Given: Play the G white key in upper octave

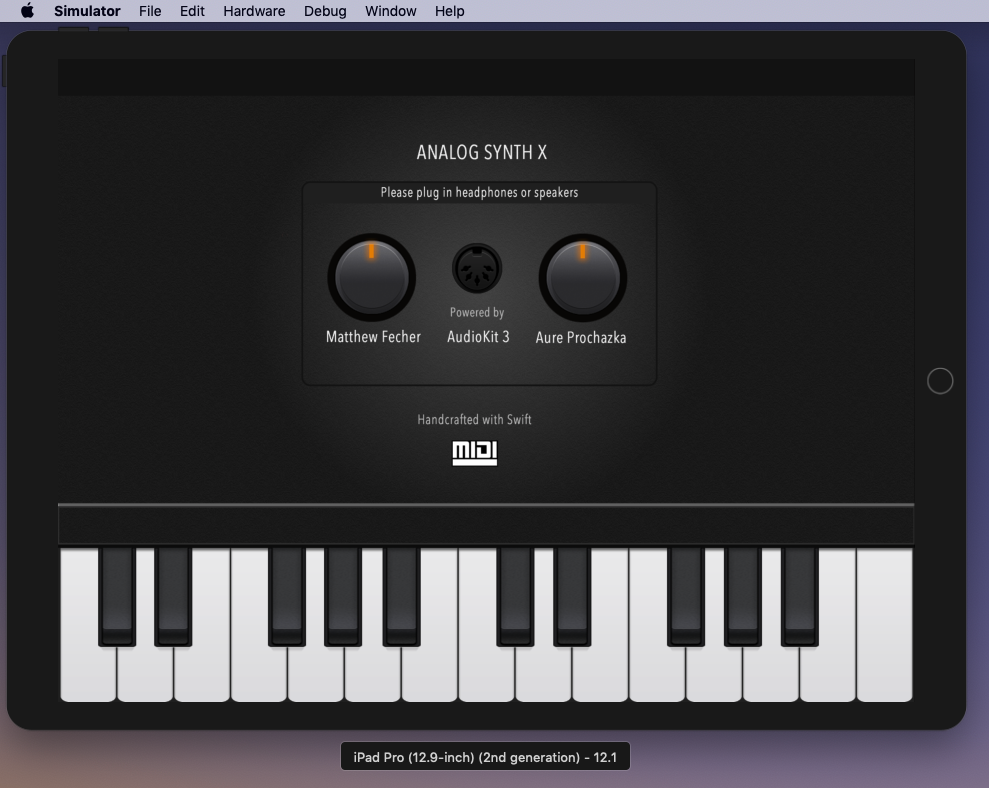Looking at the screenshot, I should click(714, 672).
